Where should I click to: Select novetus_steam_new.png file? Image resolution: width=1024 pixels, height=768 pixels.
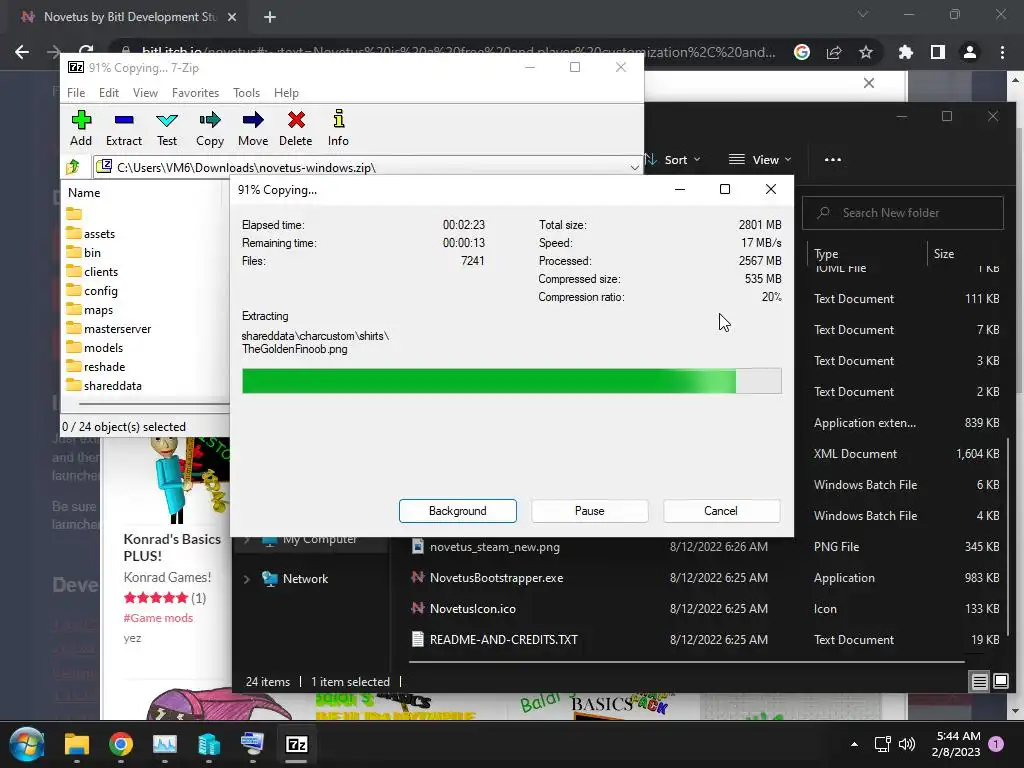[485, 547]
